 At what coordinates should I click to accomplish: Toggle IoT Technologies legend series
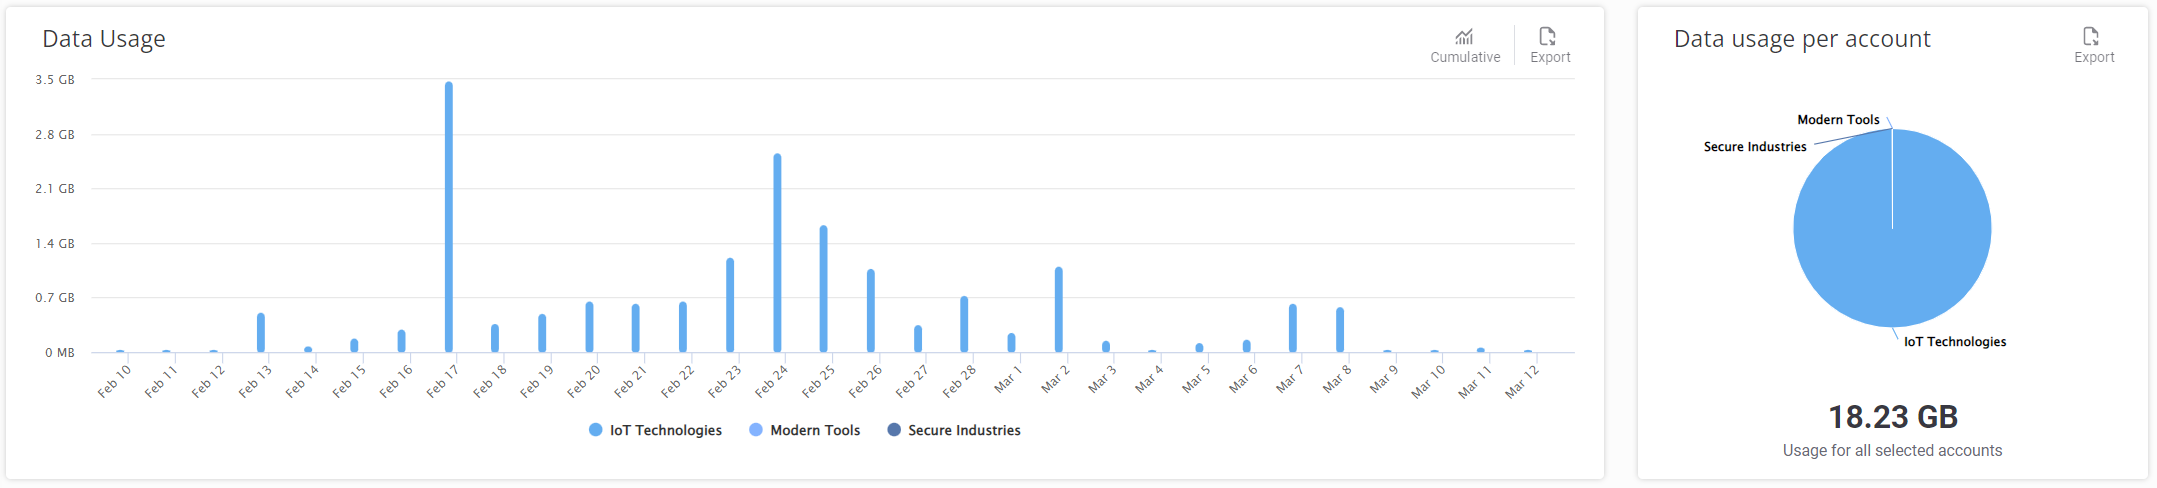pos(665,430)
